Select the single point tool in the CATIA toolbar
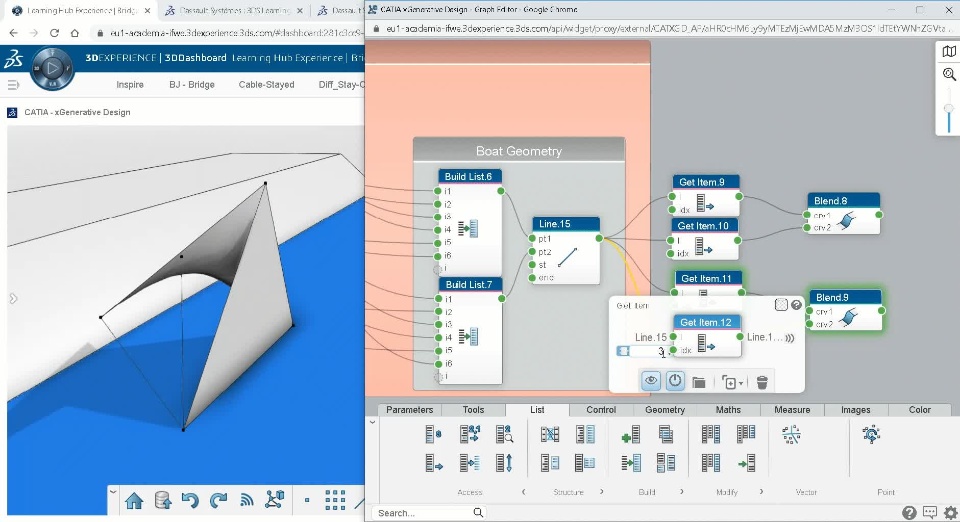The image size is (960, 522). [307, 500]
